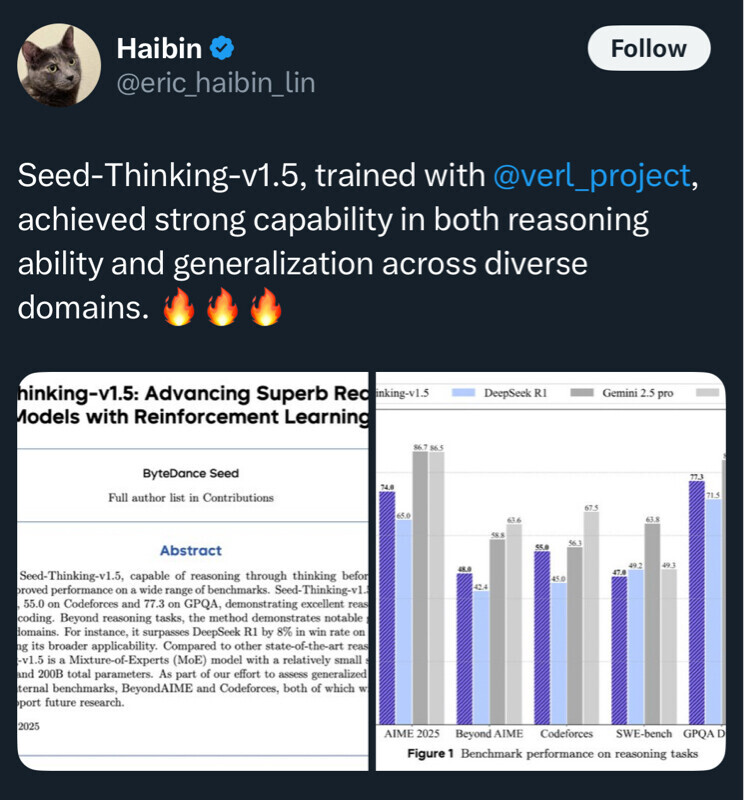
Task: Click the Abstract heading in the paper
Action: [x=191, y=550]
